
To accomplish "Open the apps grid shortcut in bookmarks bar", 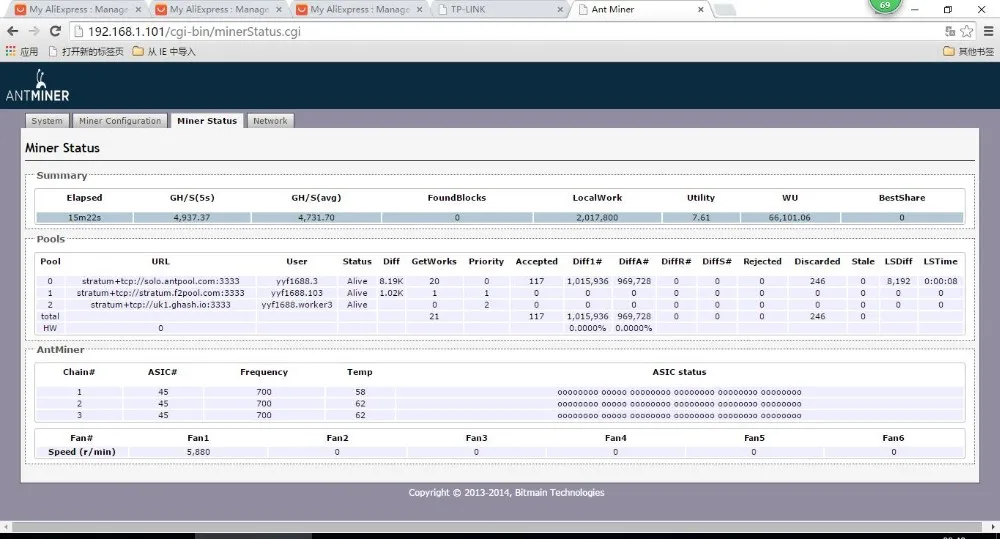I will (x=22, y=51).
